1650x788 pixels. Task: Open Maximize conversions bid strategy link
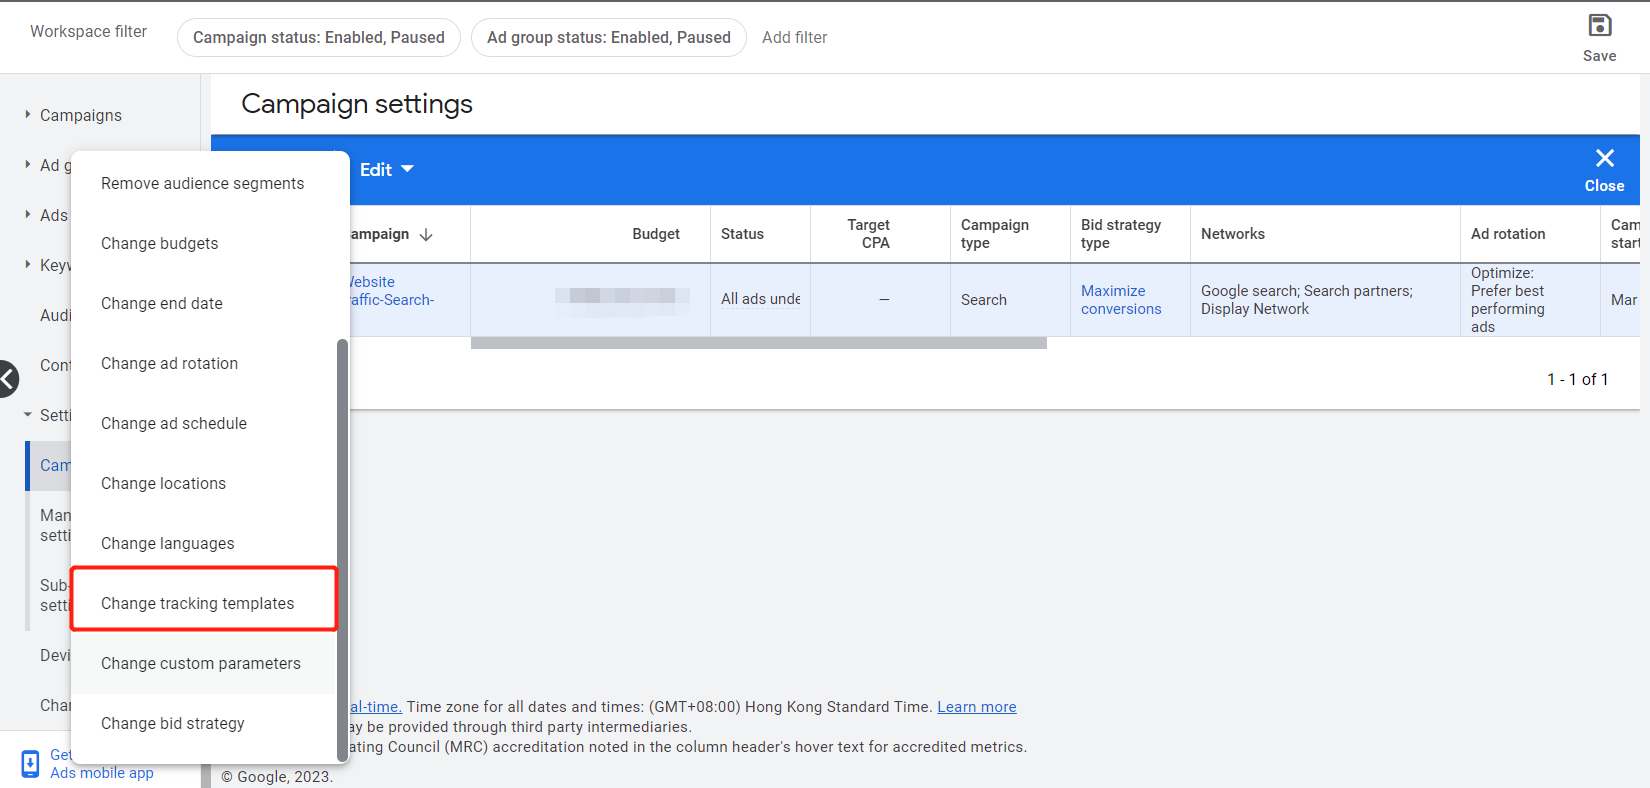click(x=1121, y=300)
